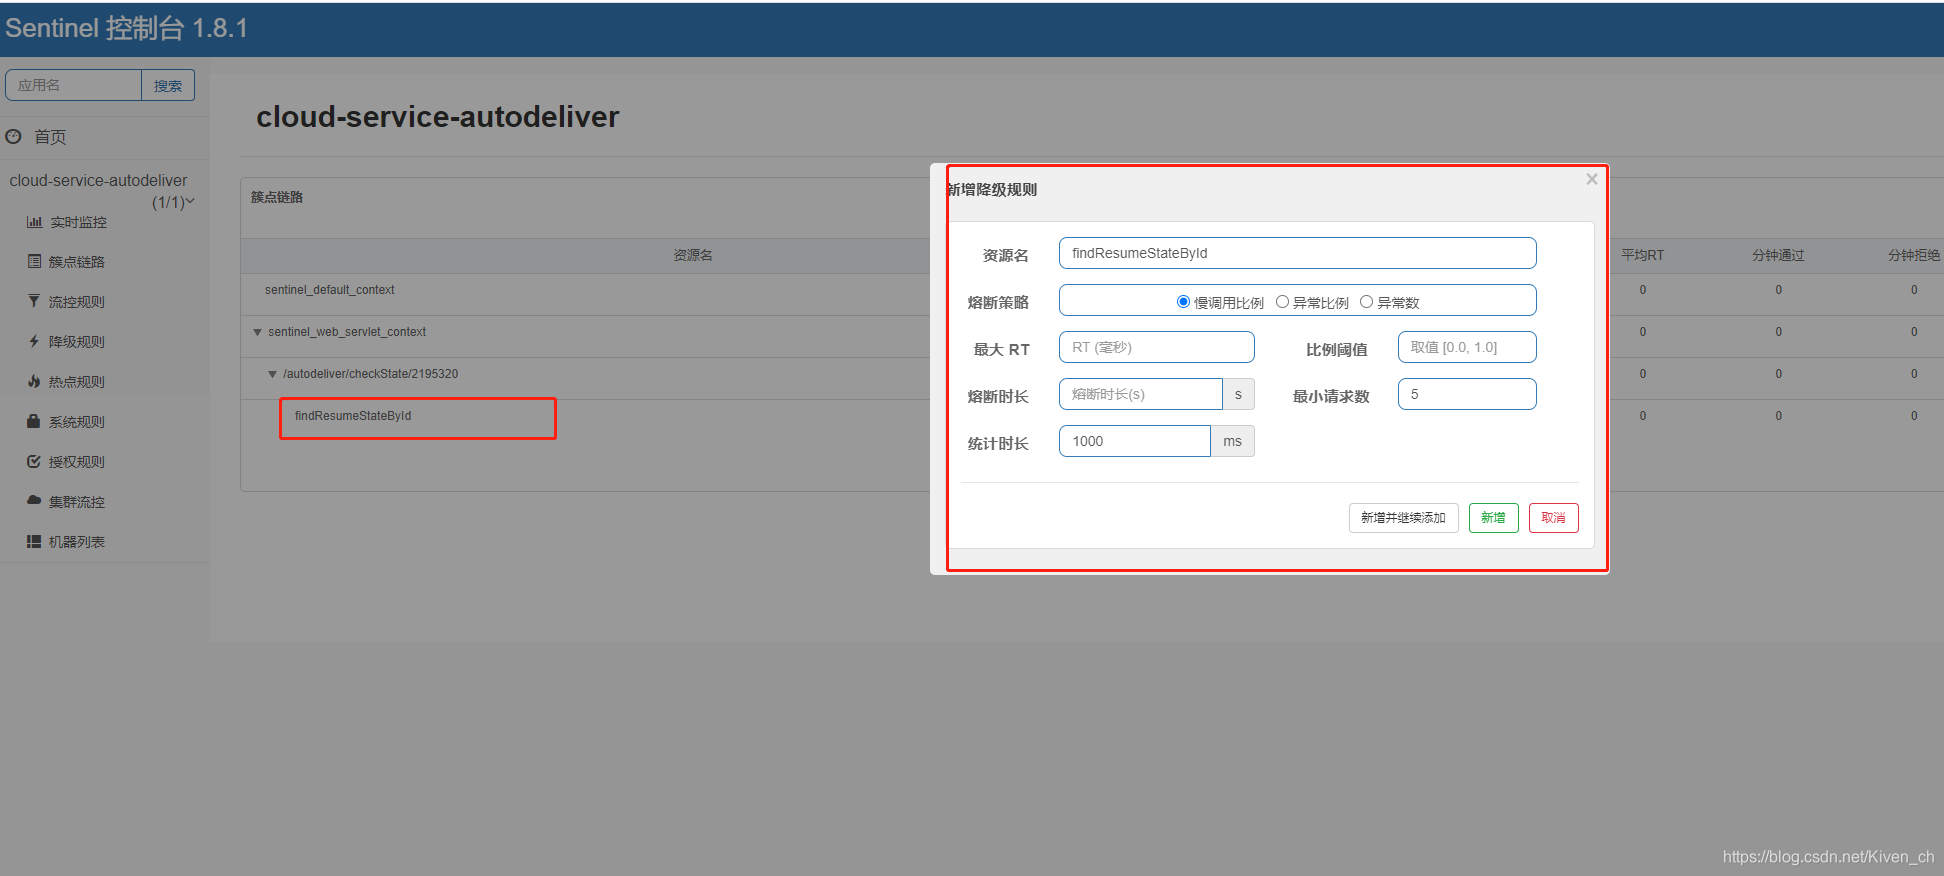Open 热点规则 menu item
Image resolution: width=1944 pixels, height=876 pixels.
[x=77, y=382]
